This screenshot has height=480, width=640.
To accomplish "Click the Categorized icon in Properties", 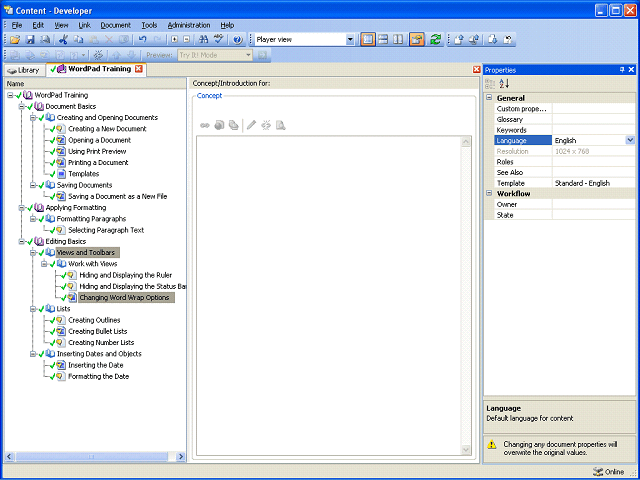I will [490, 84].
